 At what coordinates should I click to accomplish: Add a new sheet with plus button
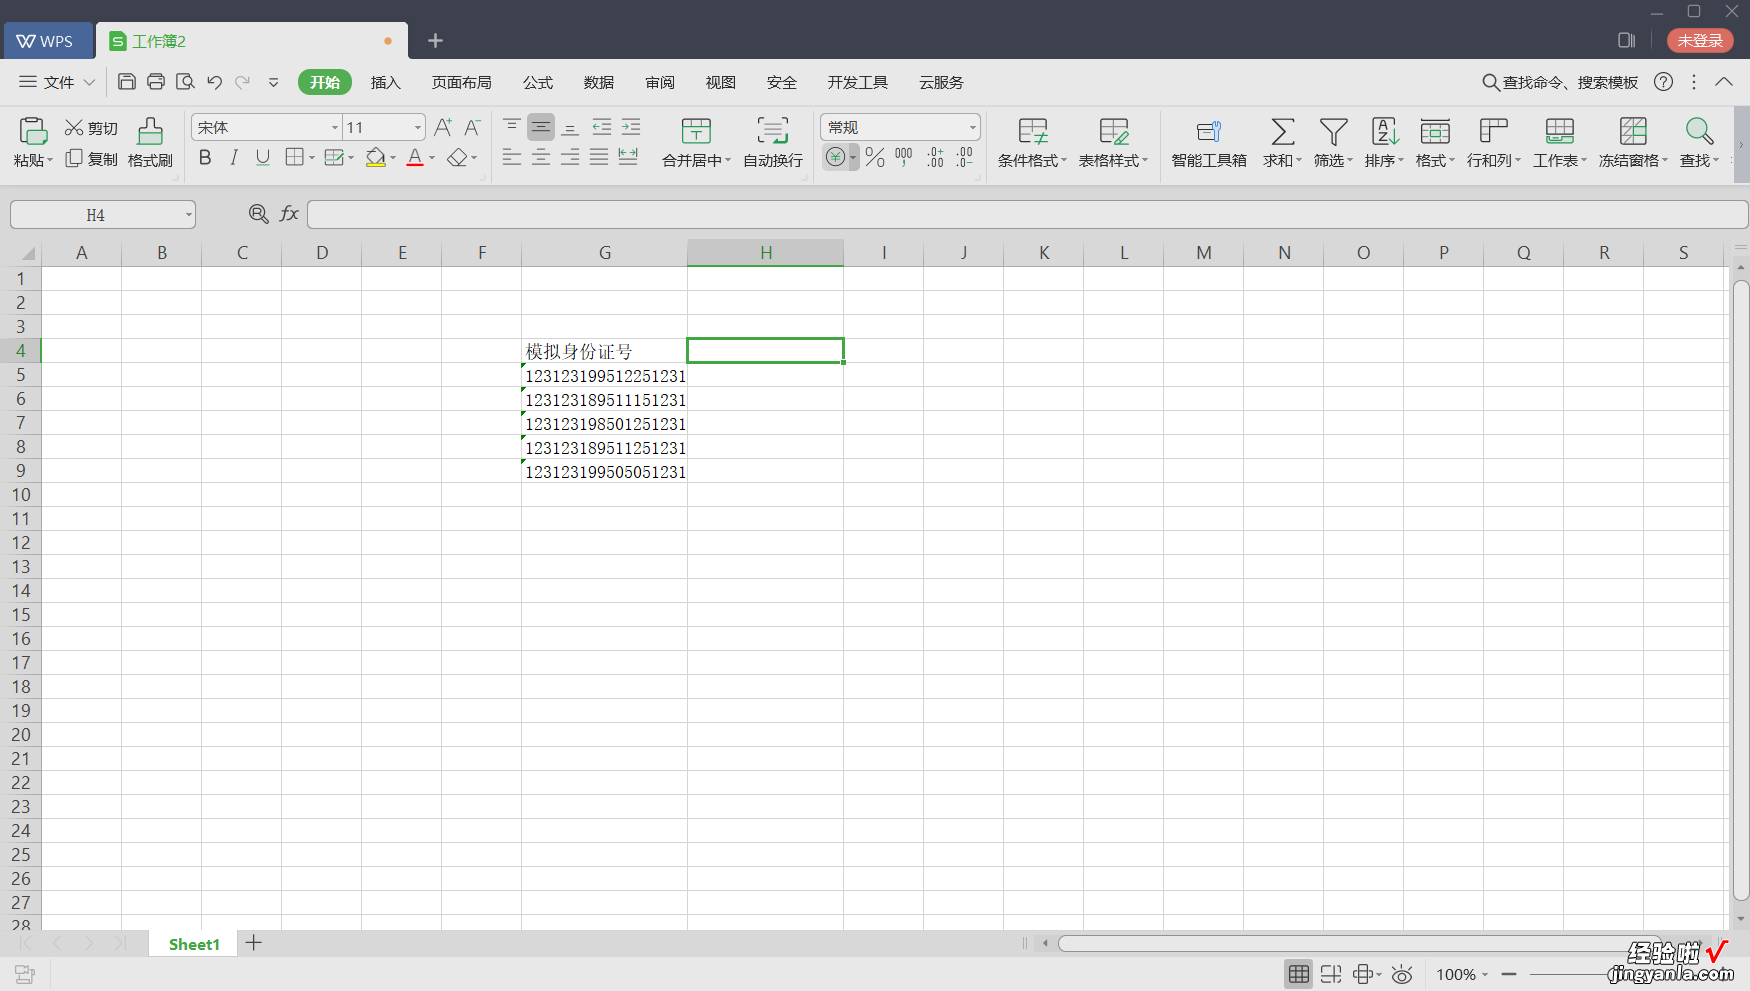[254, 942]
